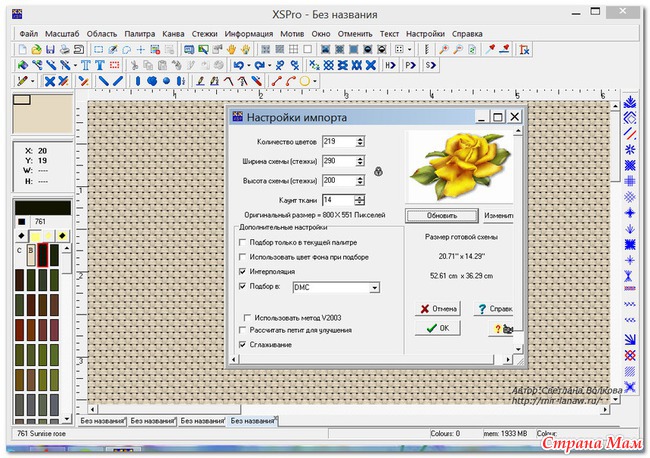
Task: Click the yellow circle shape tool icon
Action: [x=305, y=81]
